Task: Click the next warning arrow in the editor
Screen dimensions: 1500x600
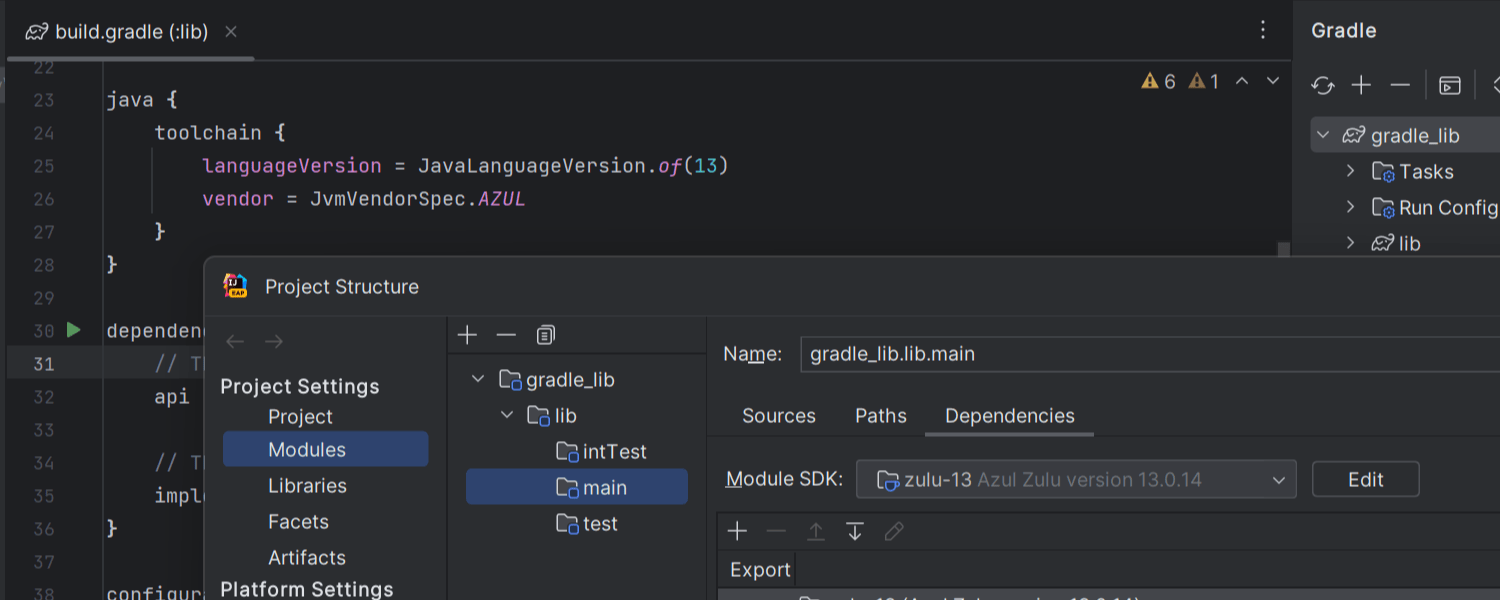Action: [x=1272, y=81]
